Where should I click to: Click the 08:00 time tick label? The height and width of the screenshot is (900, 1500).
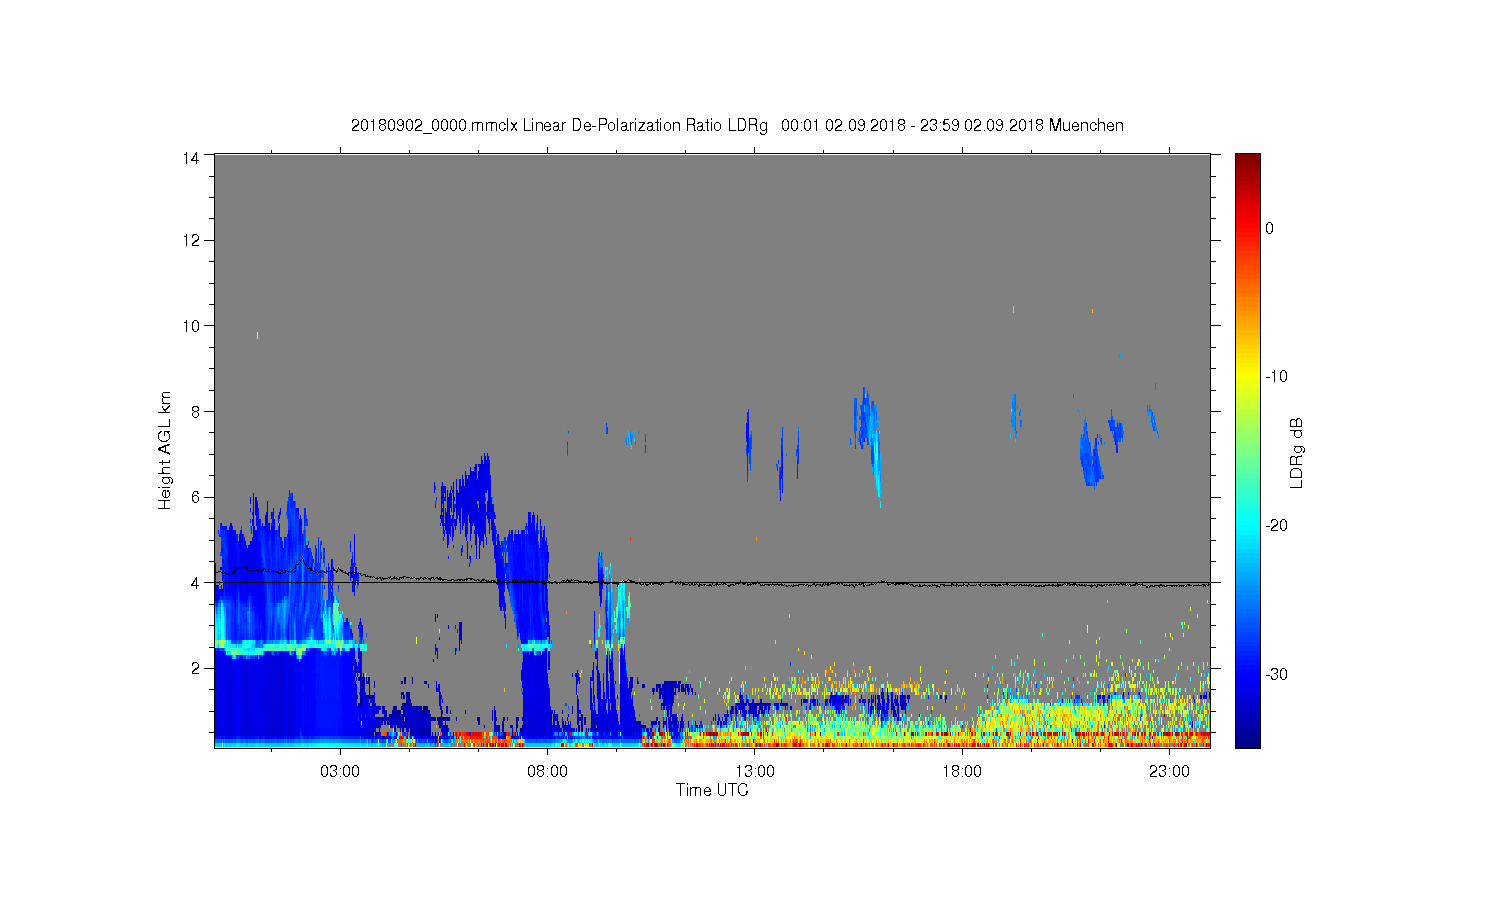click(548, 772)
